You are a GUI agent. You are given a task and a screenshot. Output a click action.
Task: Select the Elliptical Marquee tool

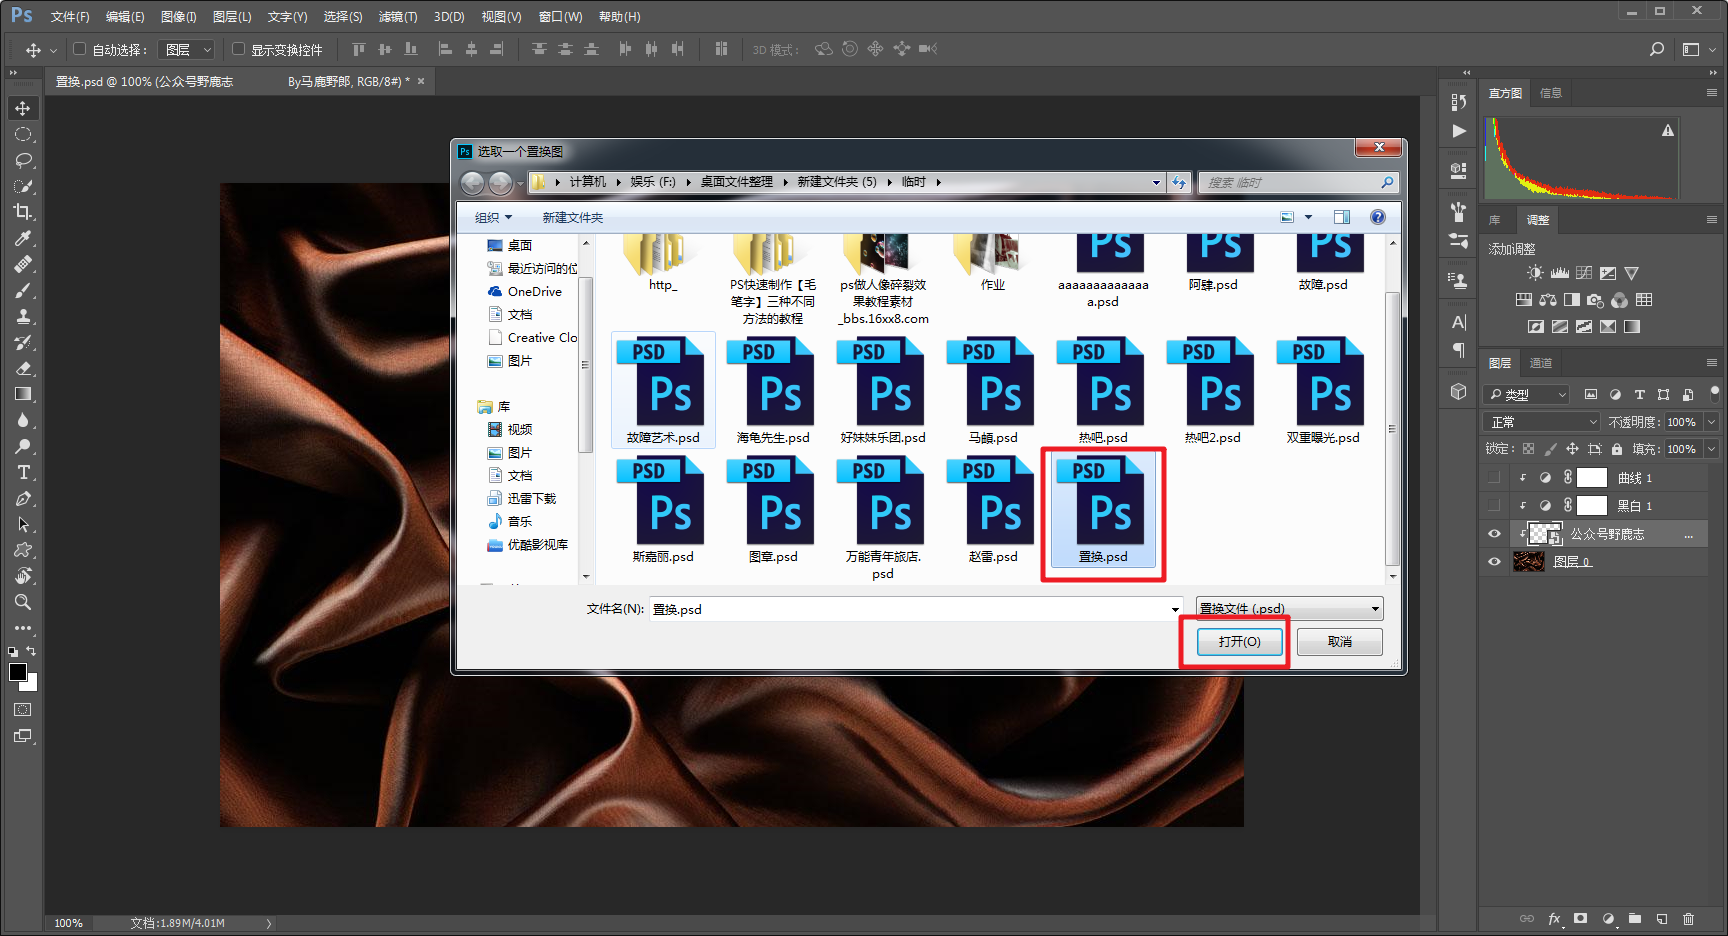click(22, 134)
